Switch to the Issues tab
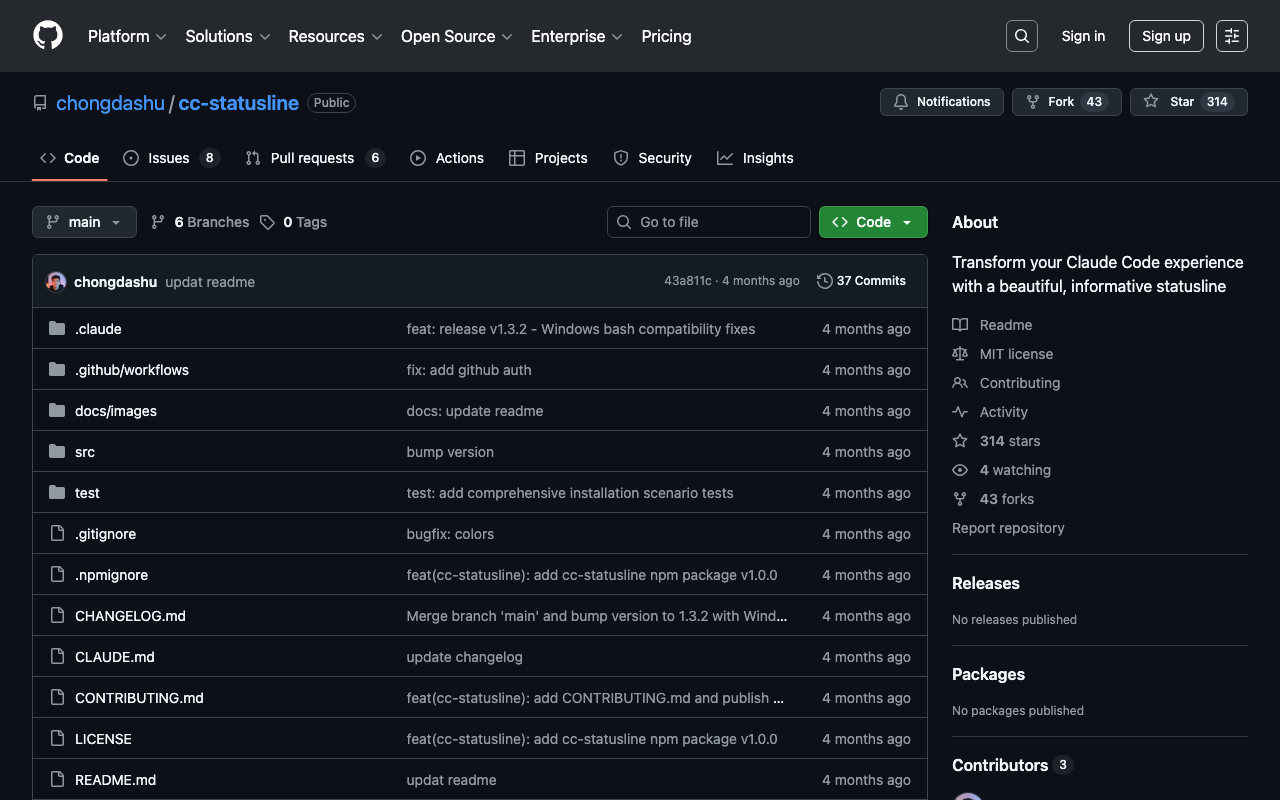This screenshot has height=800, width=1280. coord(170,158)
